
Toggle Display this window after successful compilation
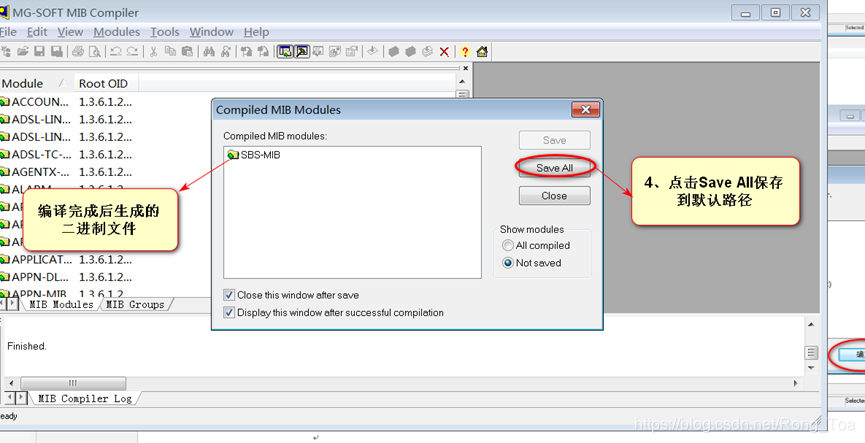click(x=229, y=312)
